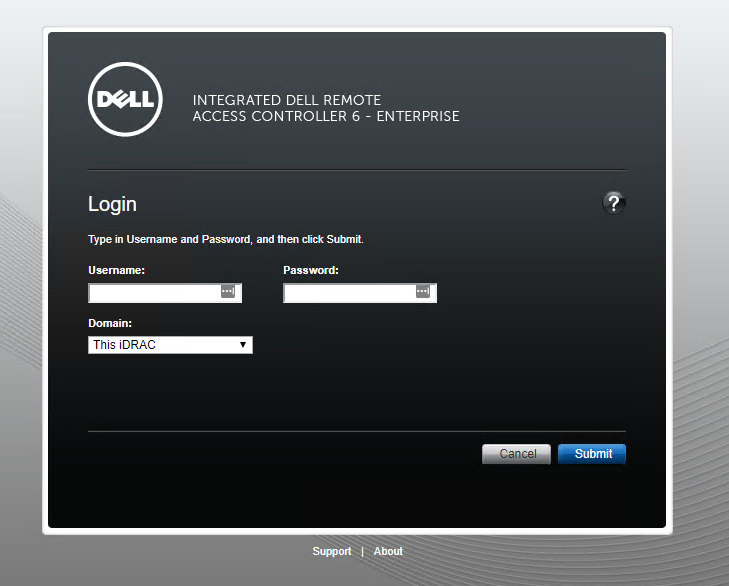The image size is (729, 586).
Task: Click the 'Domain:' label
Action: click(x=110, y=323)
